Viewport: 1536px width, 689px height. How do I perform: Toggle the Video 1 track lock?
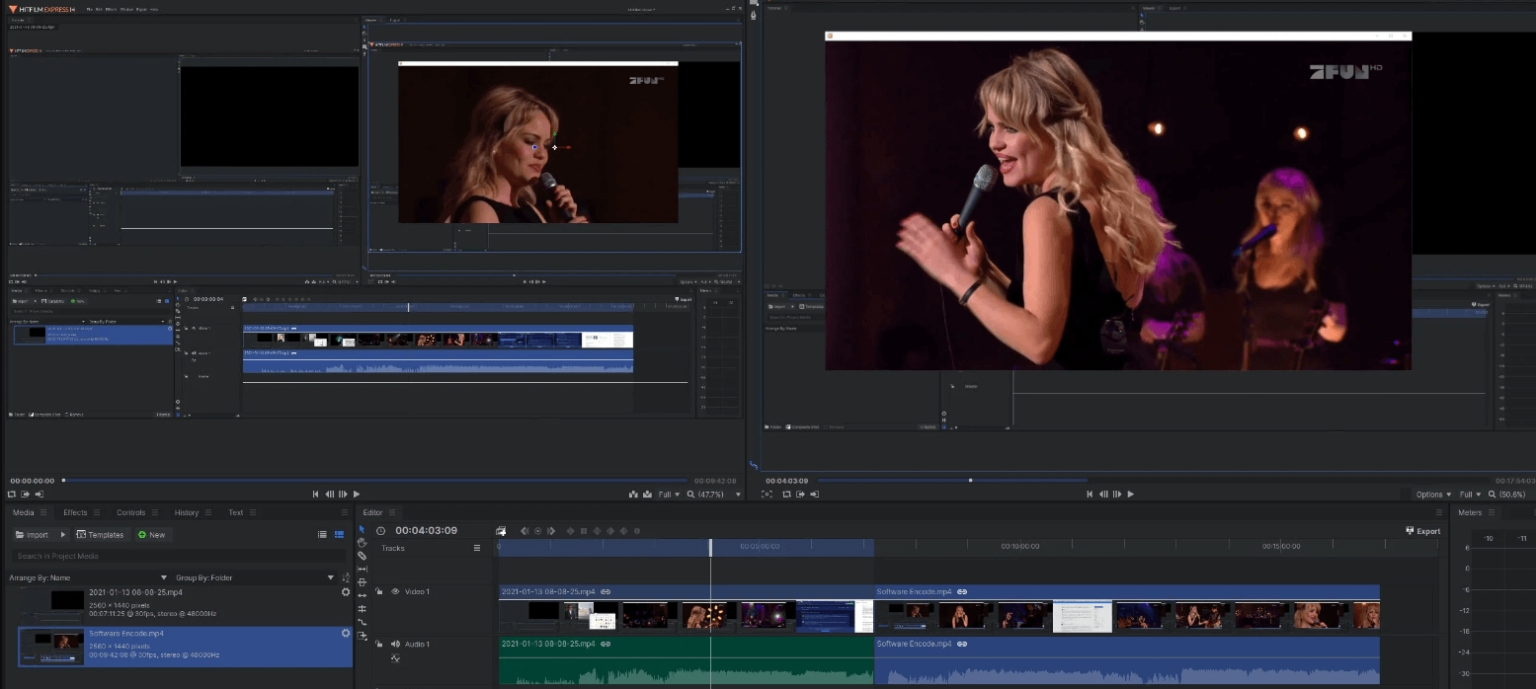click(379, 591)
